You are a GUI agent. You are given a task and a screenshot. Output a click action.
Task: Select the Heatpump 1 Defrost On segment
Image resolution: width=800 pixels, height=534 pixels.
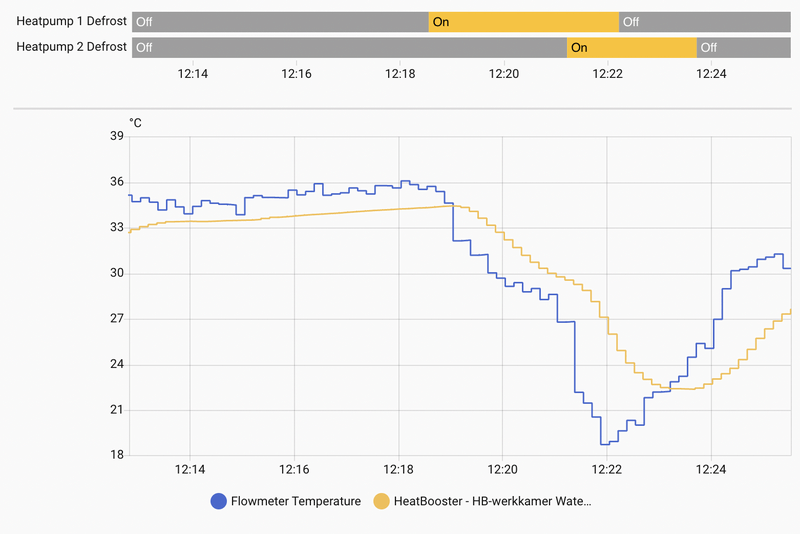pyautogui.click(x=523, y=22)
